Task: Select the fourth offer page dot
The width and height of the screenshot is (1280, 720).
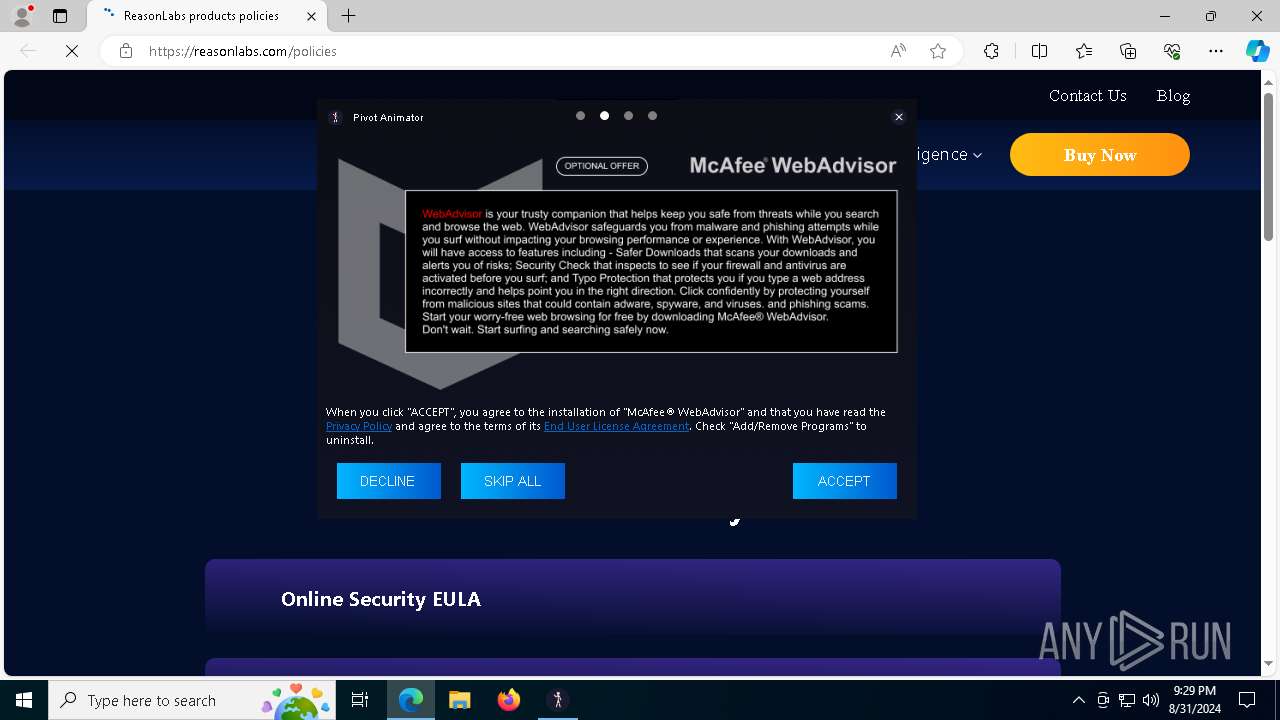Action: coord(652,116)
